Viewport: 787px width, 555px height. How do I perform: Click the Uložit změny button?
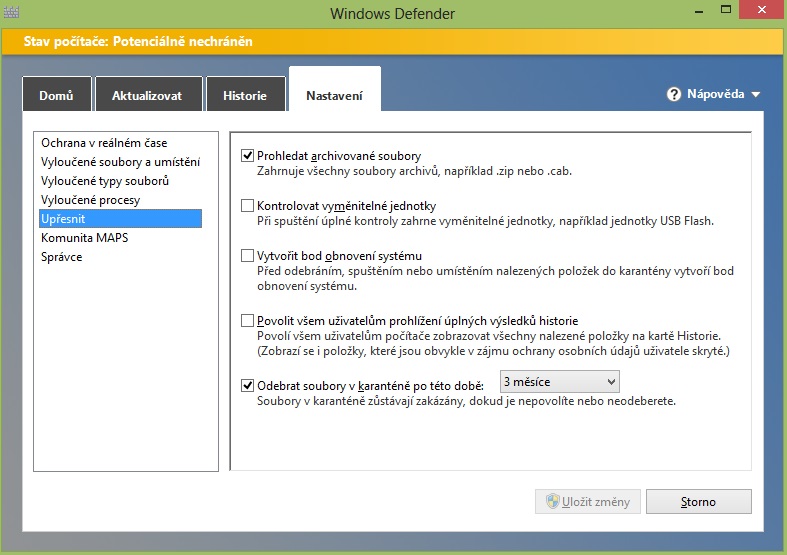[588, 502]
